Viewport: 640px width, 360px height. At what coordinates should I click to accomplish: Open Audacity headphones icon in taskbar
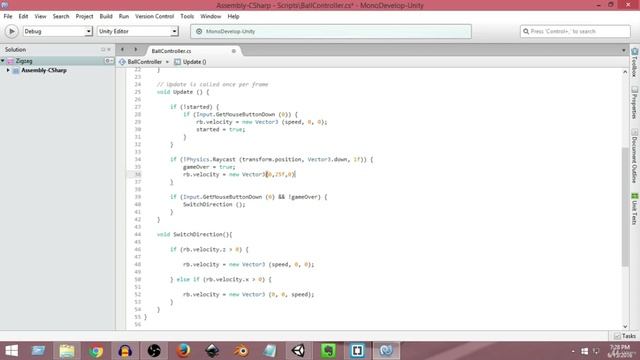coord(125,351)
